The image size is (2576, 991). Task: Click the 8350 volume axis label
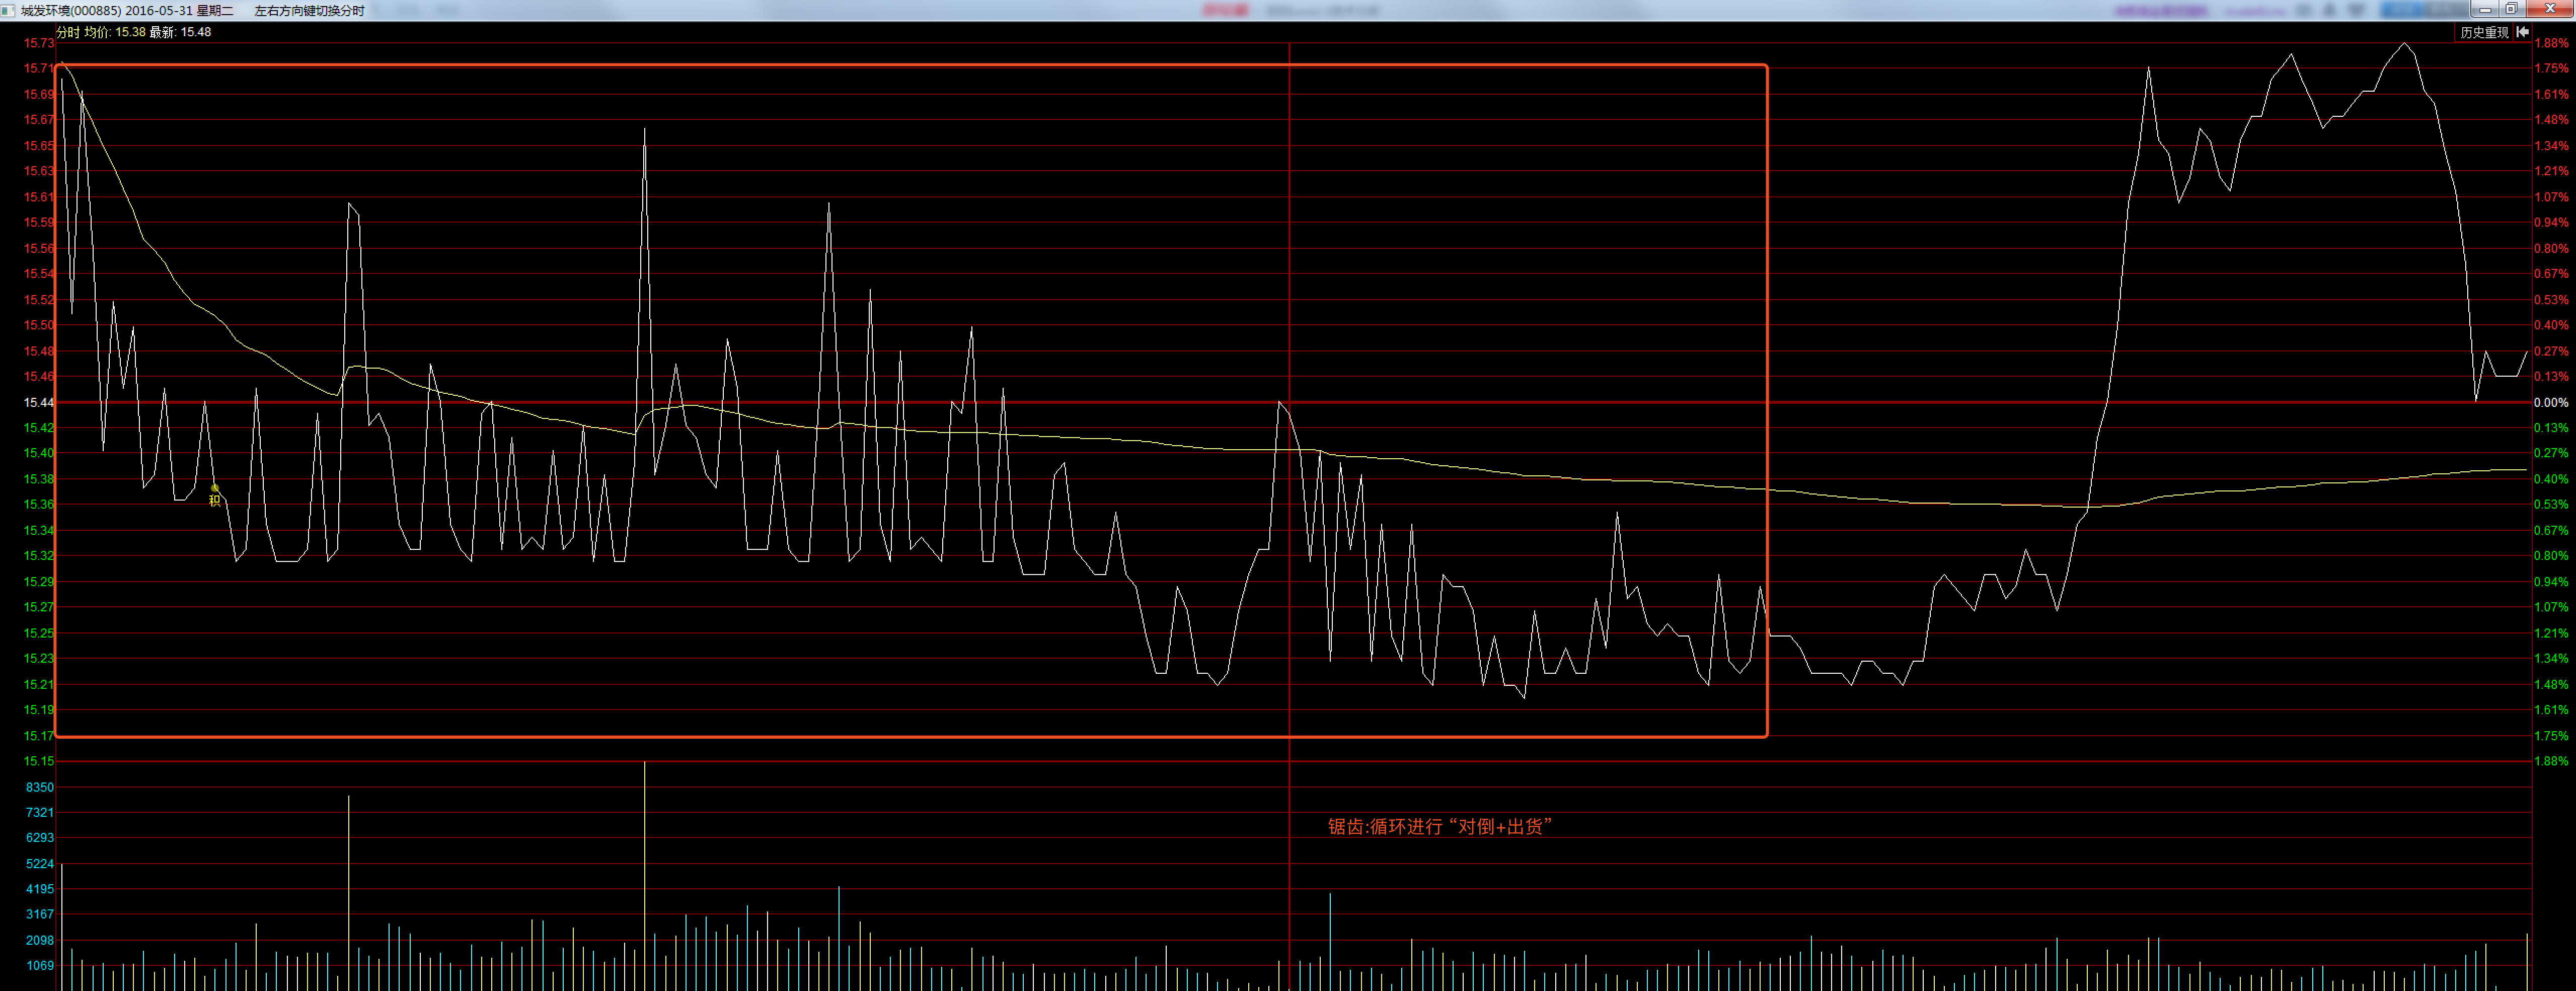pyautogui.click(x=40, y=787)
